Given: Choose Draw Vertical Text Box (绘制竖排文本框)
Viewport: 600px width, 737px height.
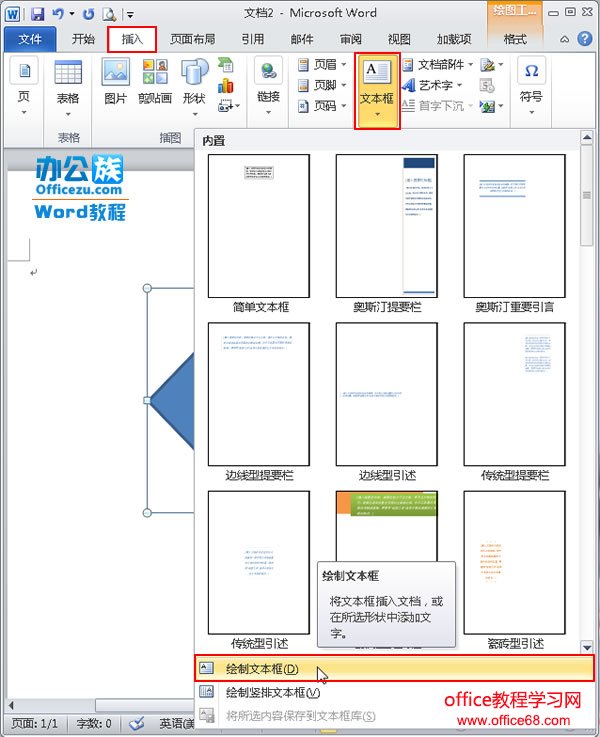Looking at the screenshot, I should [394, 692].
